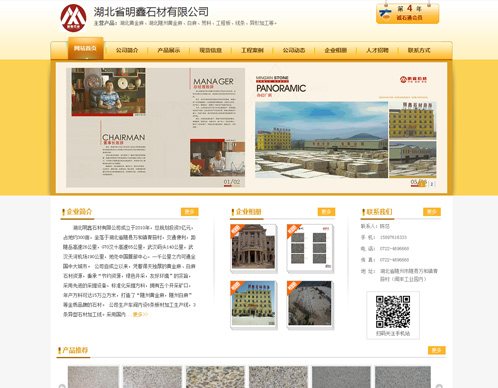498x388 pixels.
Task: Click the fifth product thumbnail in 产品推荐
Action: pos(341,377)
